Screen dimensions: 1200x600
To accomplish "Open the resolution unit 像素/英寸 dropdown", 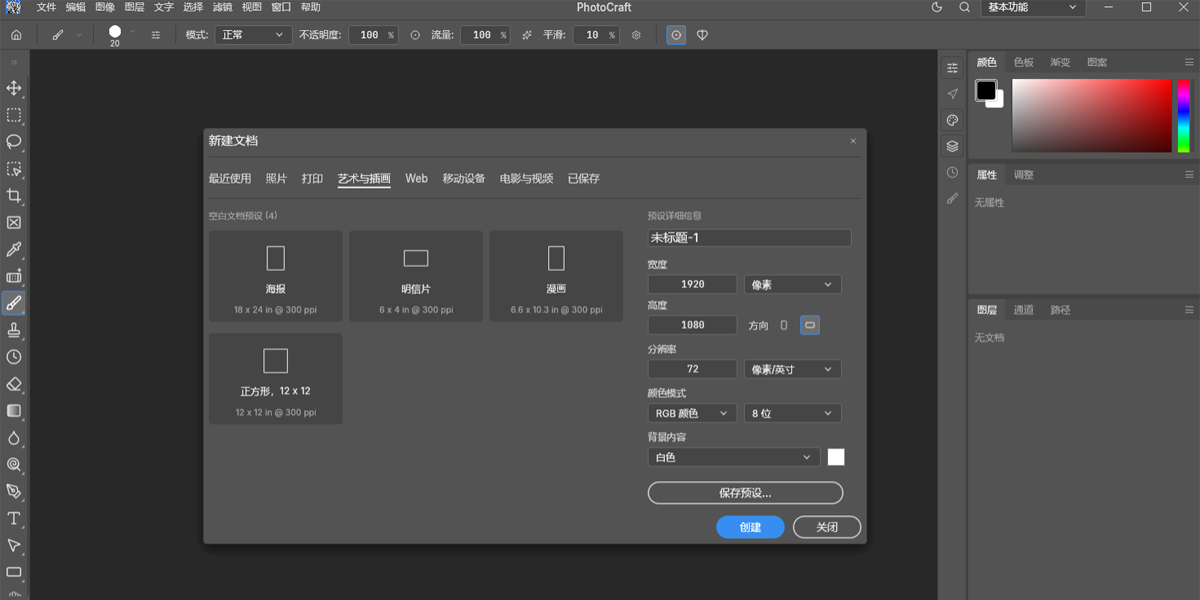I will pos(792,369).
